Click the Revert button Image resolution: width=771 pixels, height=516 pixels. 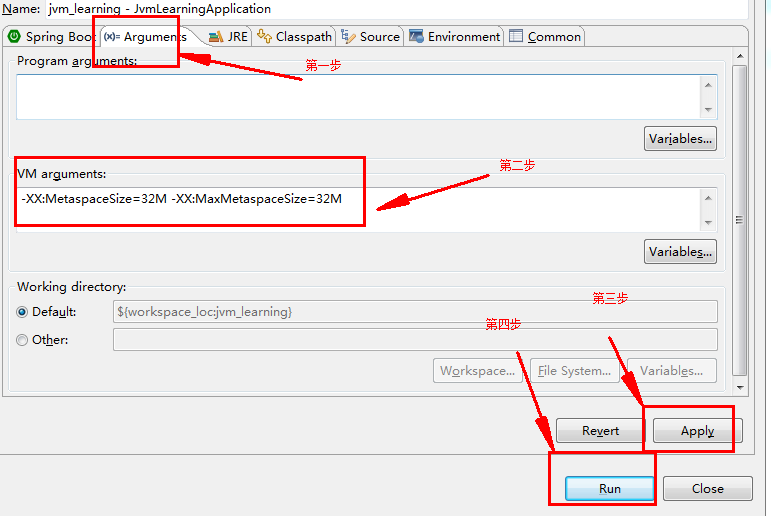600,431
